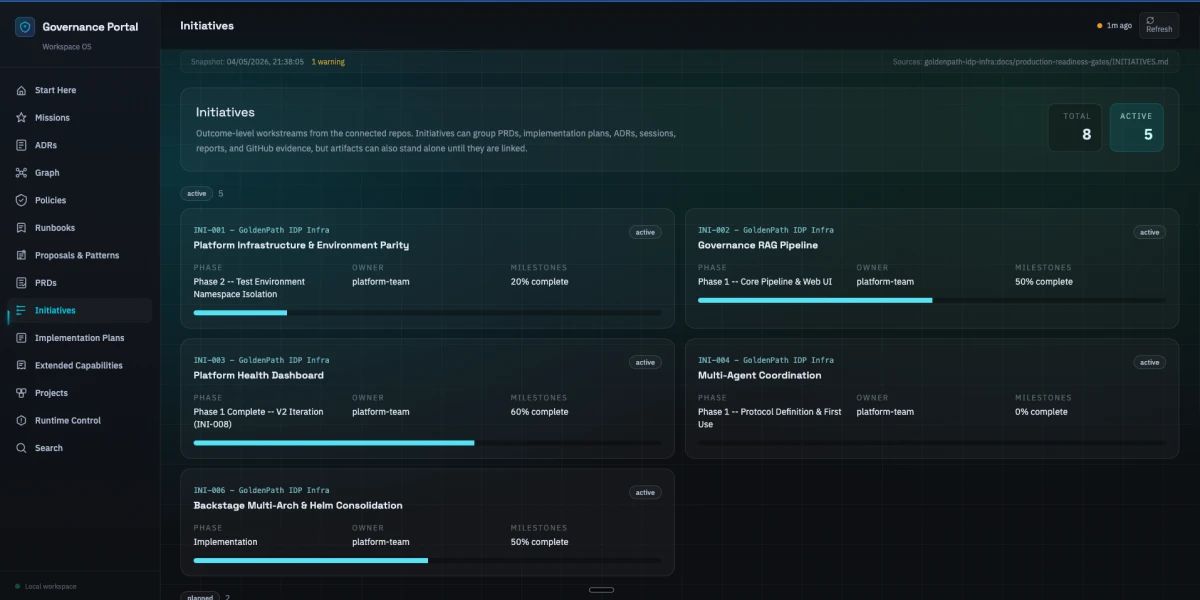This screenshot has width=1200, height=600.
Task: Click '1m ago' timestamp text
Action: point(1119,25)
